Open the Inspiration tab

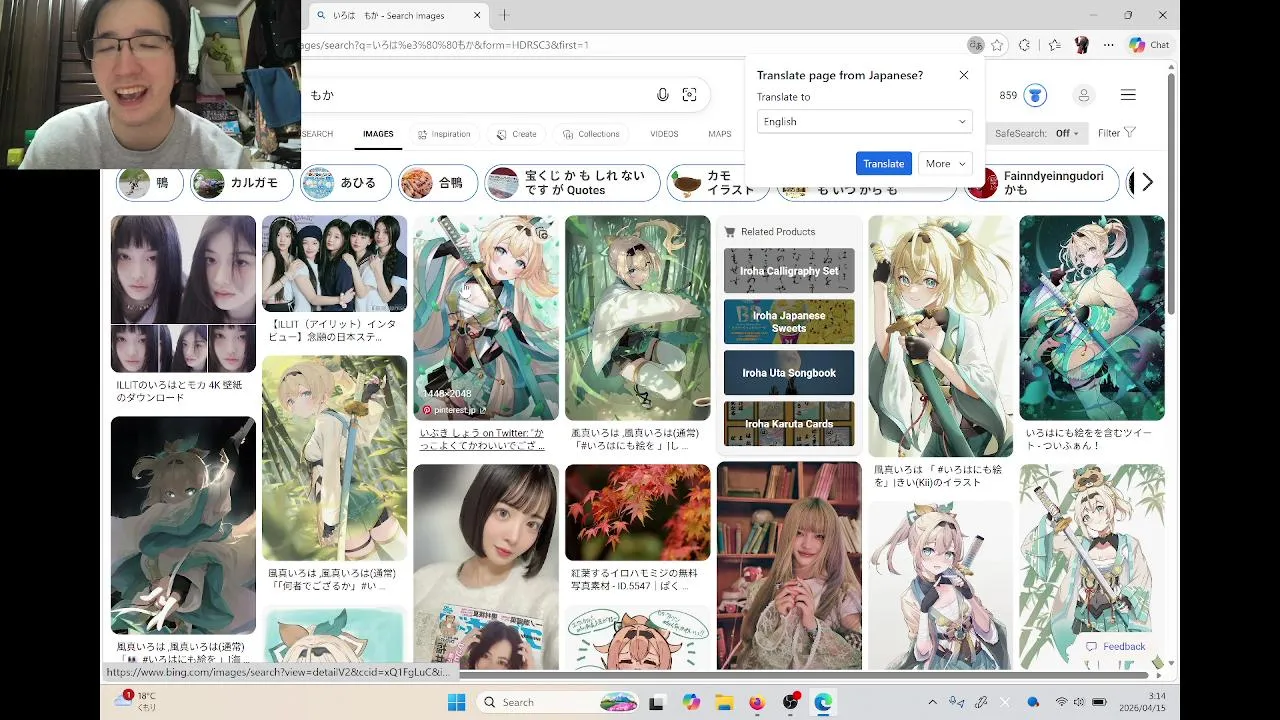tap(444, 134)
